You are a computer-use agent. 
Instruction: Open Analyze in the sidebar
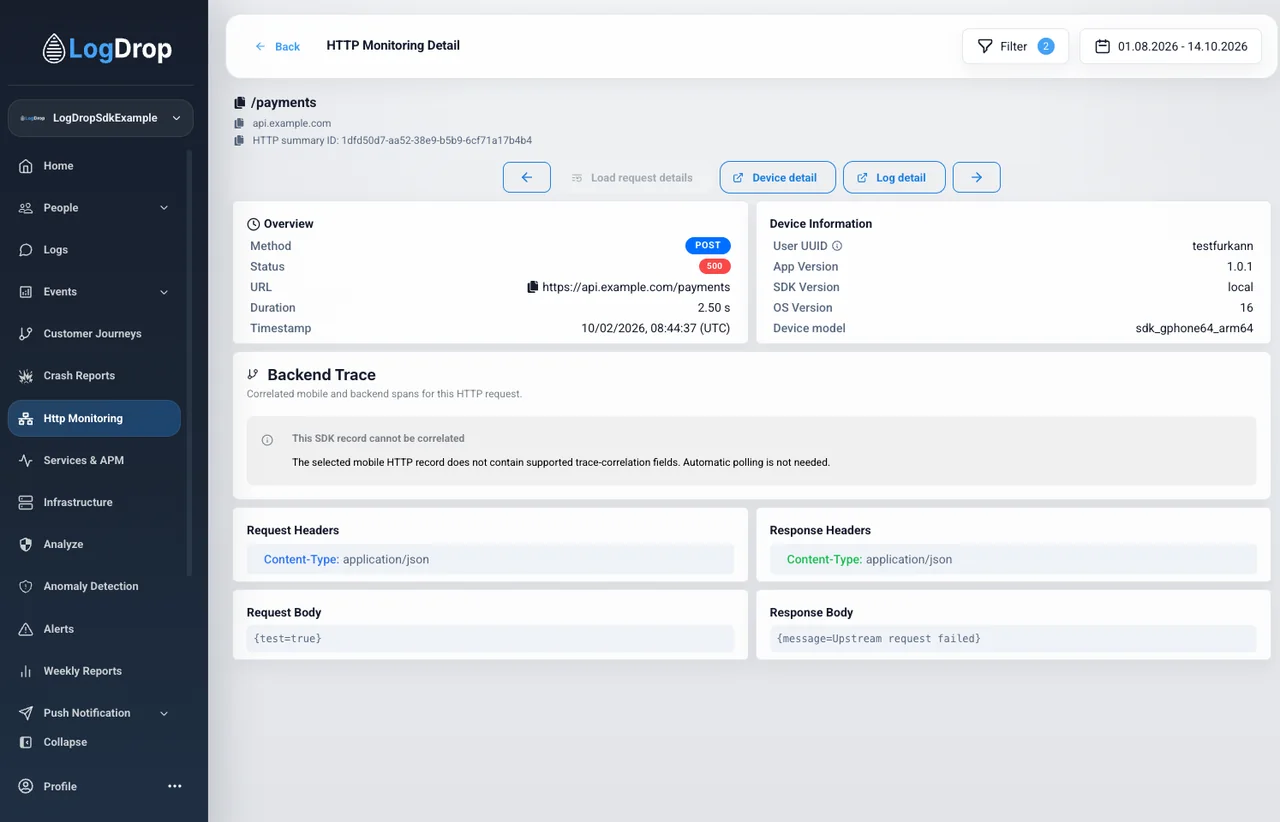pos(94,544)
